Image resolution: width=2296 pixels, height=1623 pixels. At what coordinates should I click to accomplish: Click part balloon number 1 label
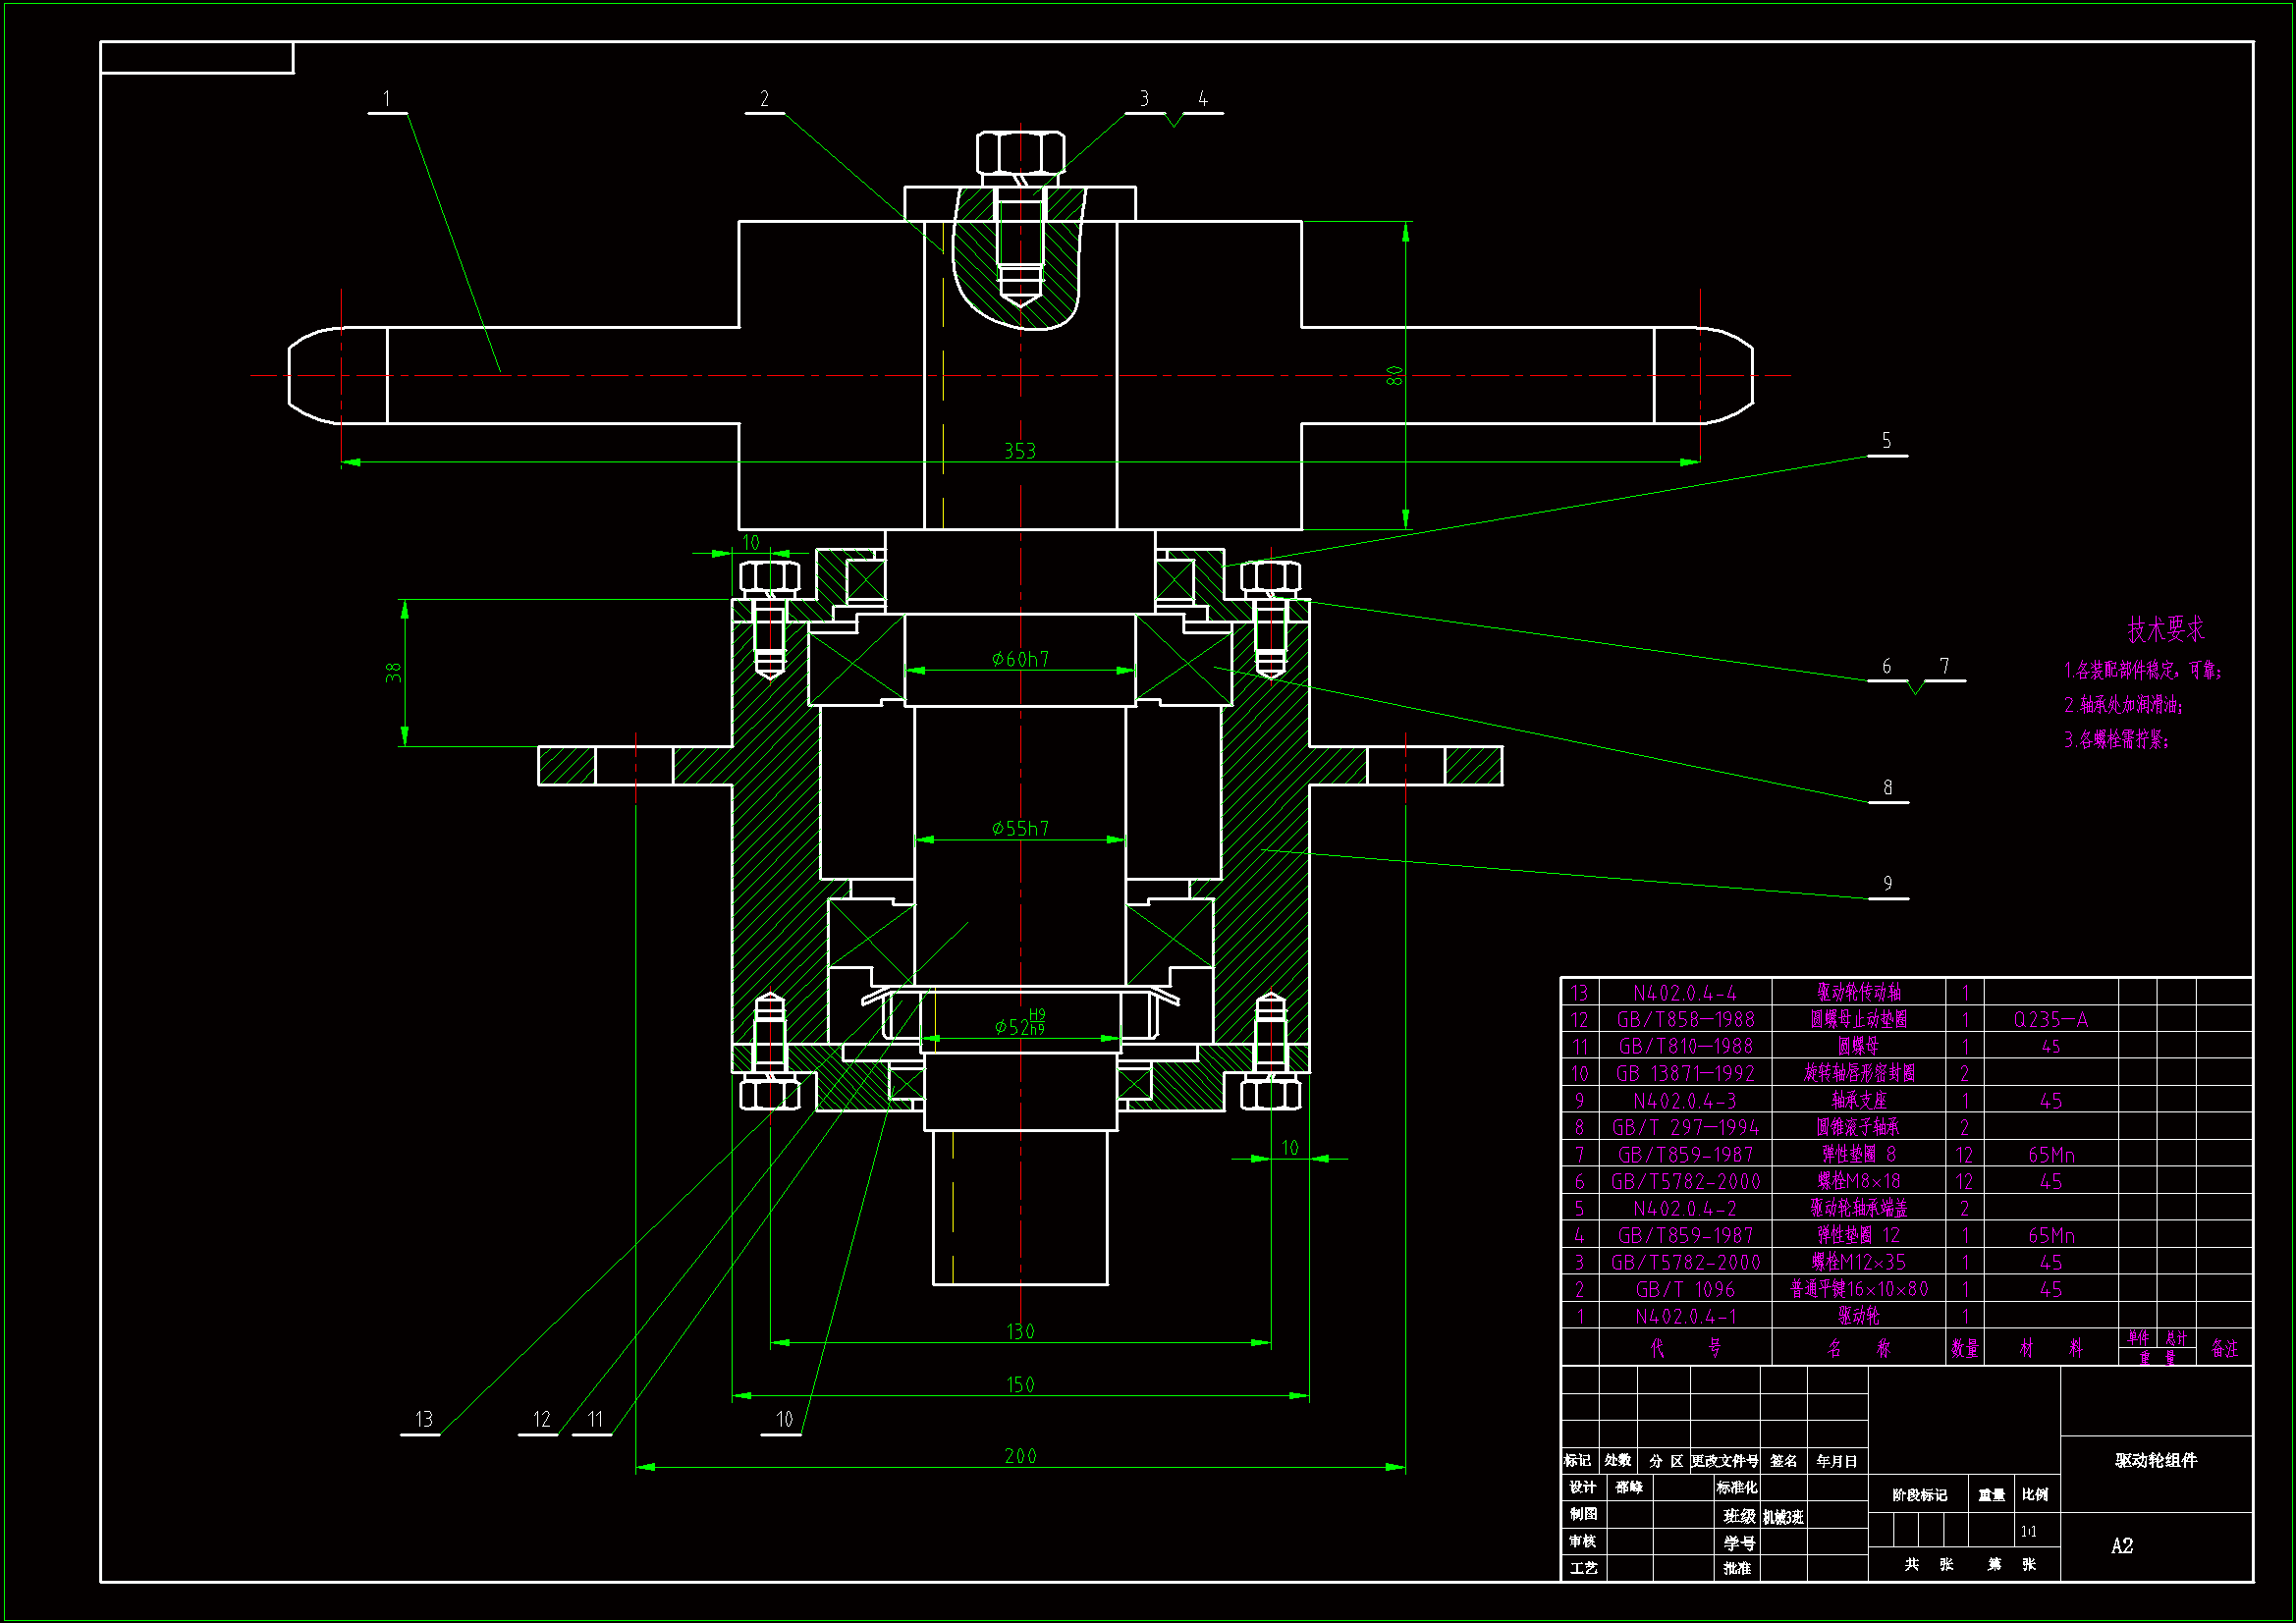pos(387,99)
